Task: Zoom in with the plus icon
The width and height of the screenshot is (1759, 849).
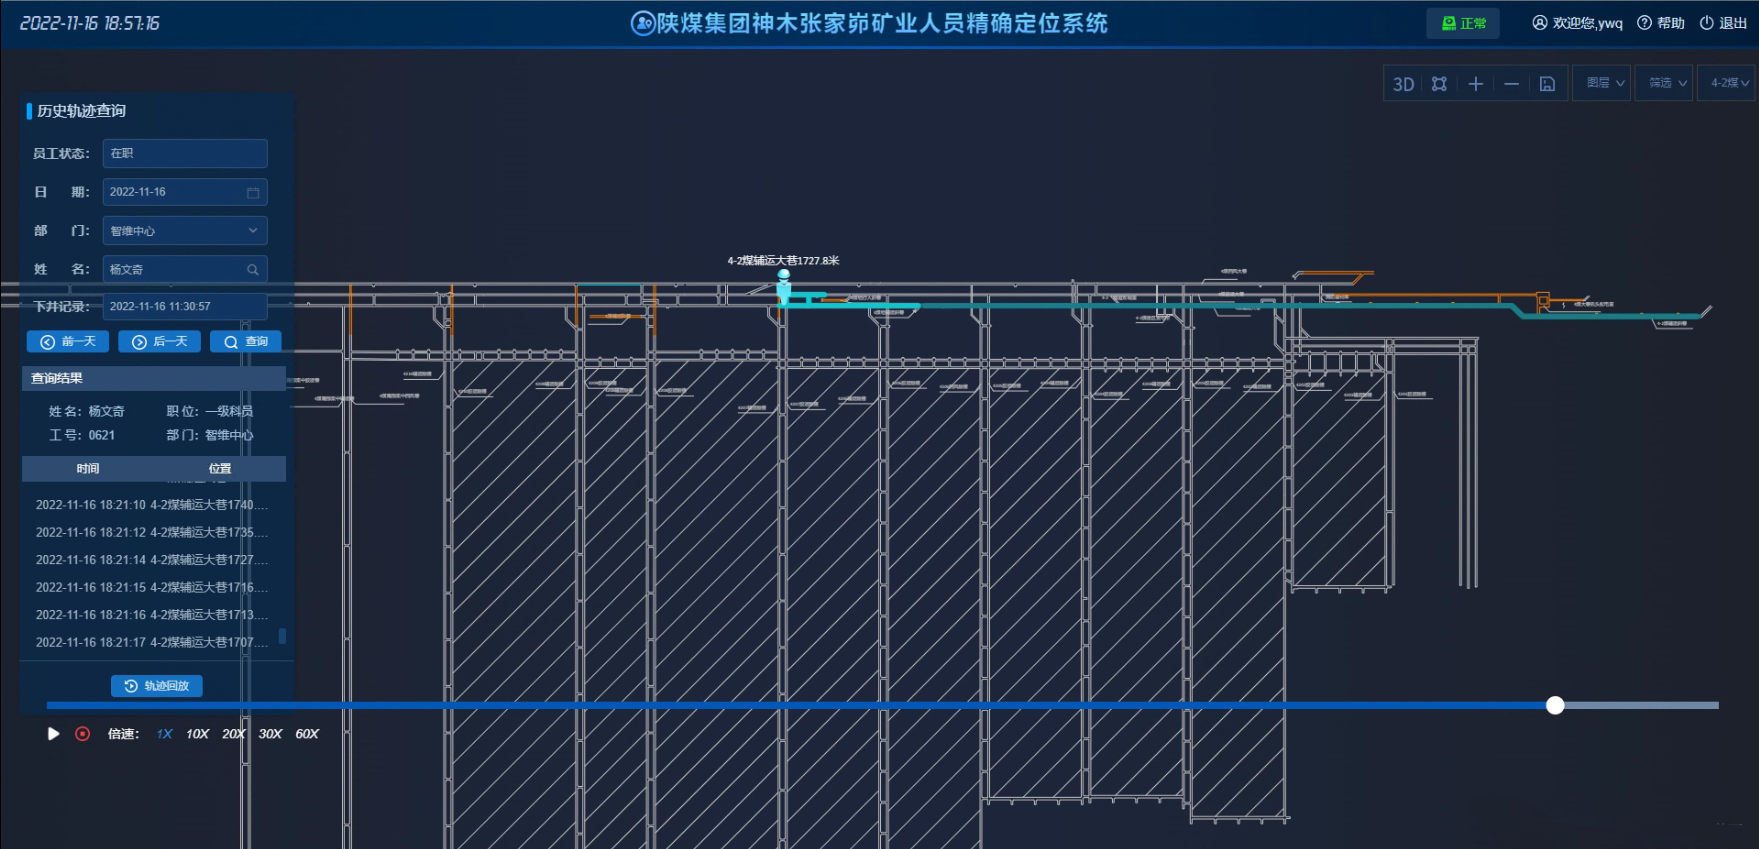Action: (1475, 84)
